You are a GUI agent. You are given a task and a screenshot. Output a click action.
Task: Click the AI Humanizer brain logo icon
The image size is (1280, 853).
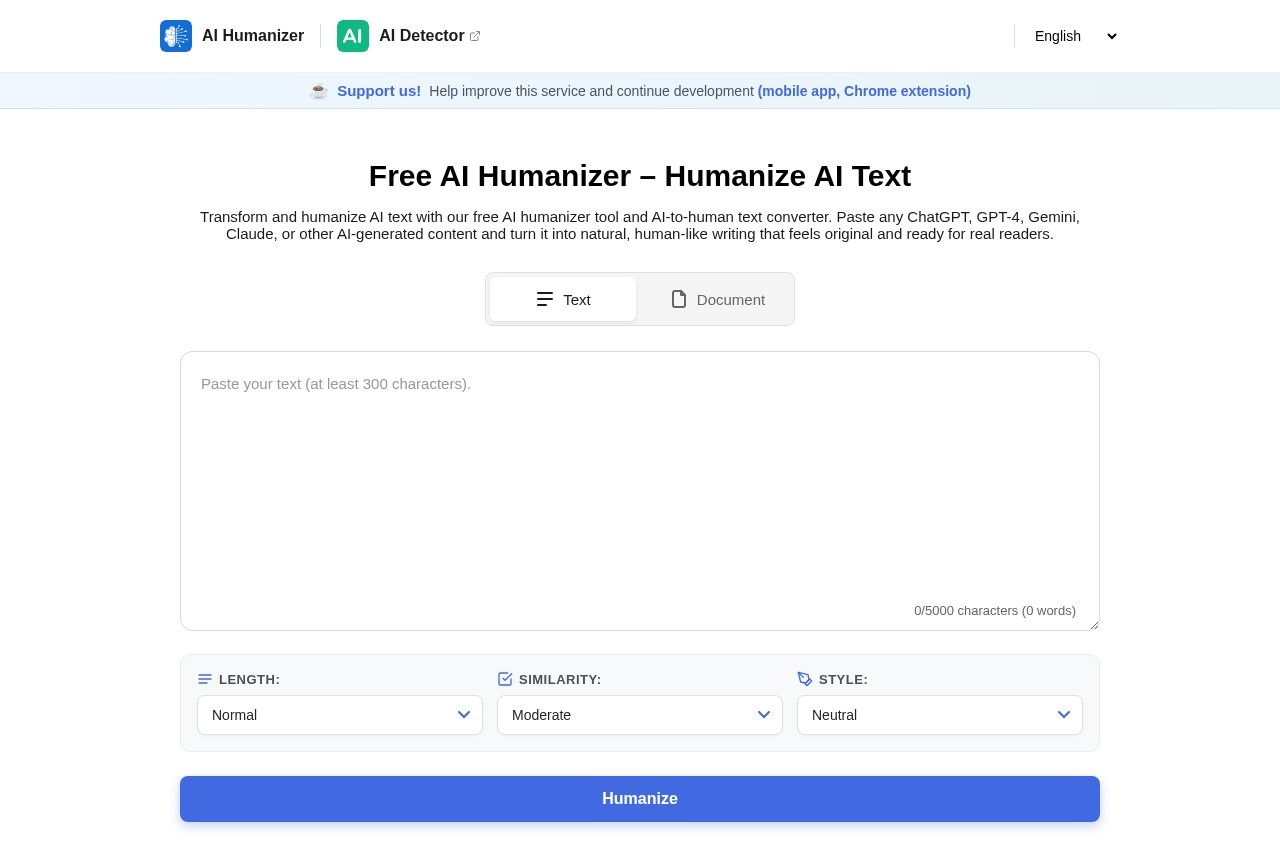(176, 36)
